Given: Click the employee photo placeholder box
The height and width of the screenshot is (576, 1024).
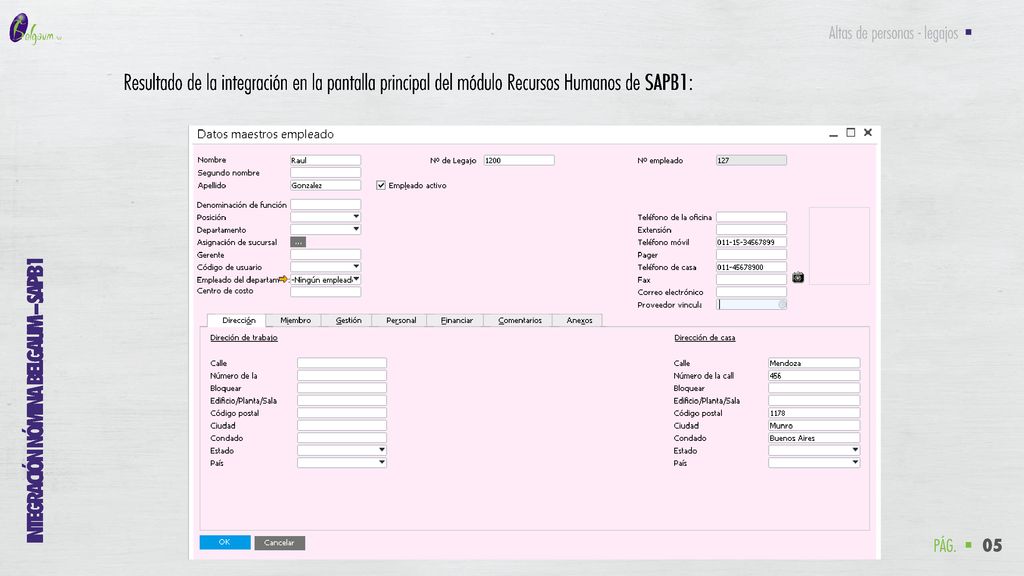Looking at the screenshot, I should pyautogui.click(x=839, y=246).
